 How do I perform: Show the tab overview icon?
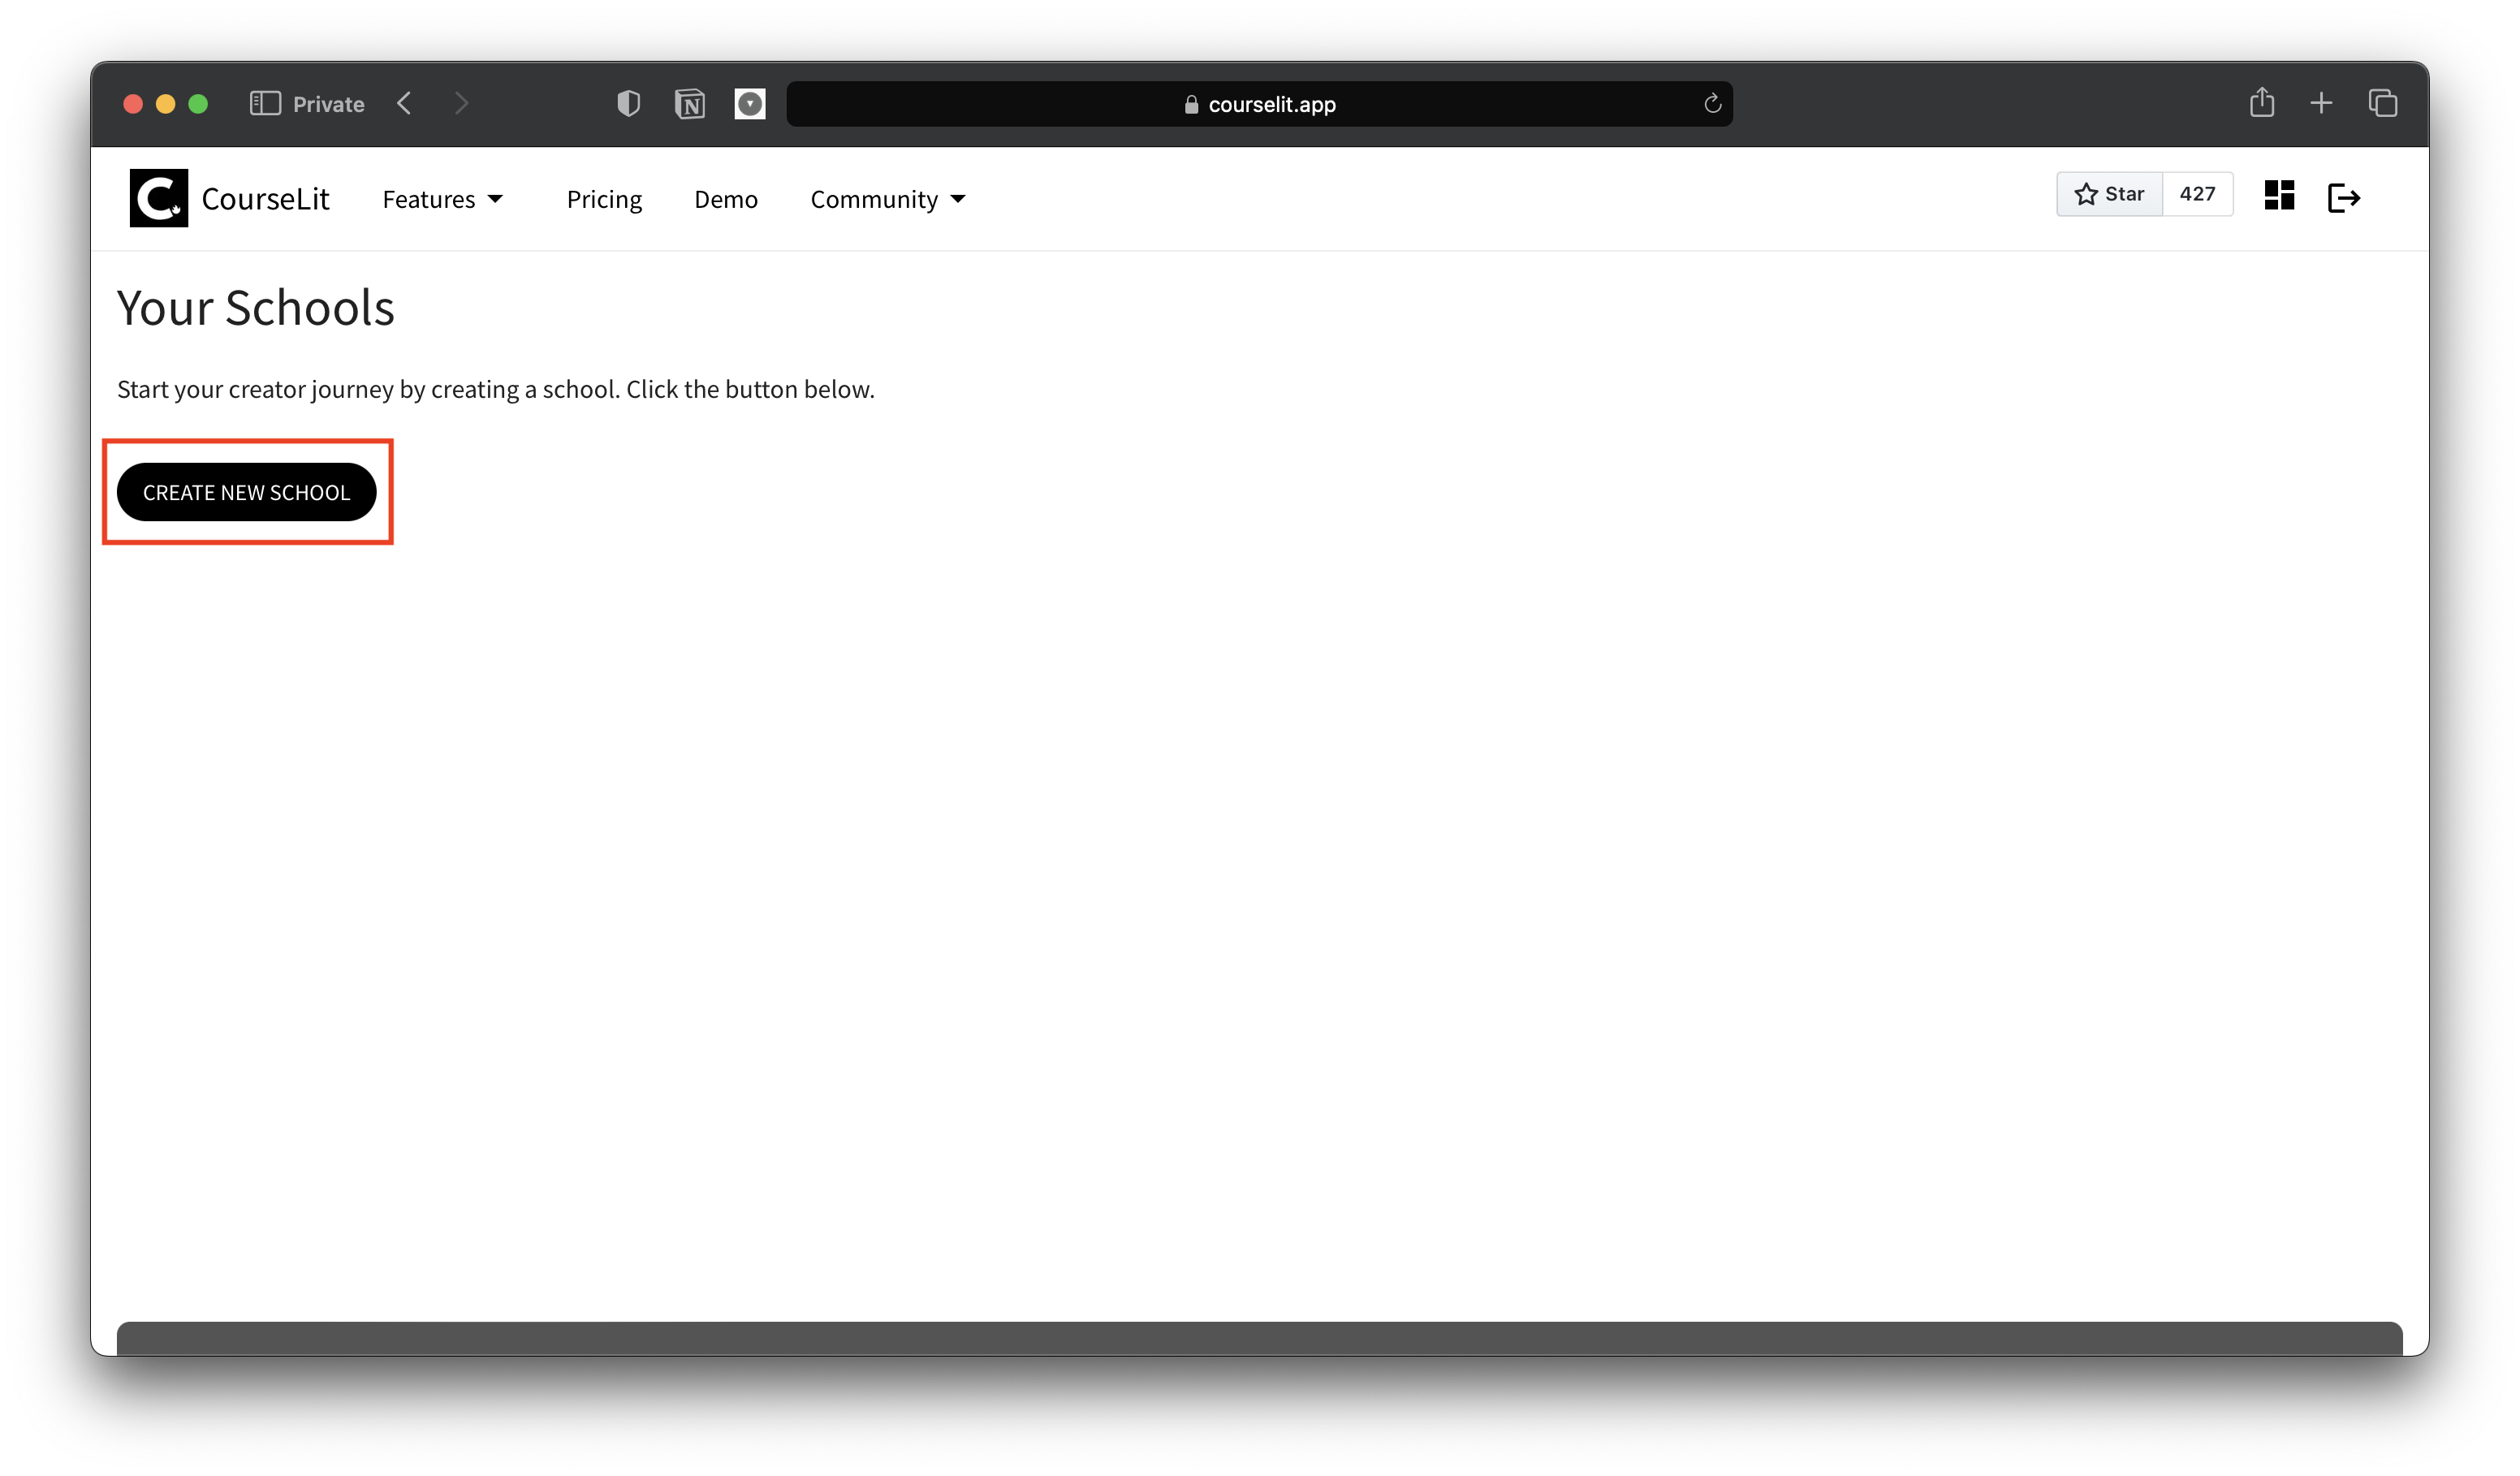pos(2382,103)
